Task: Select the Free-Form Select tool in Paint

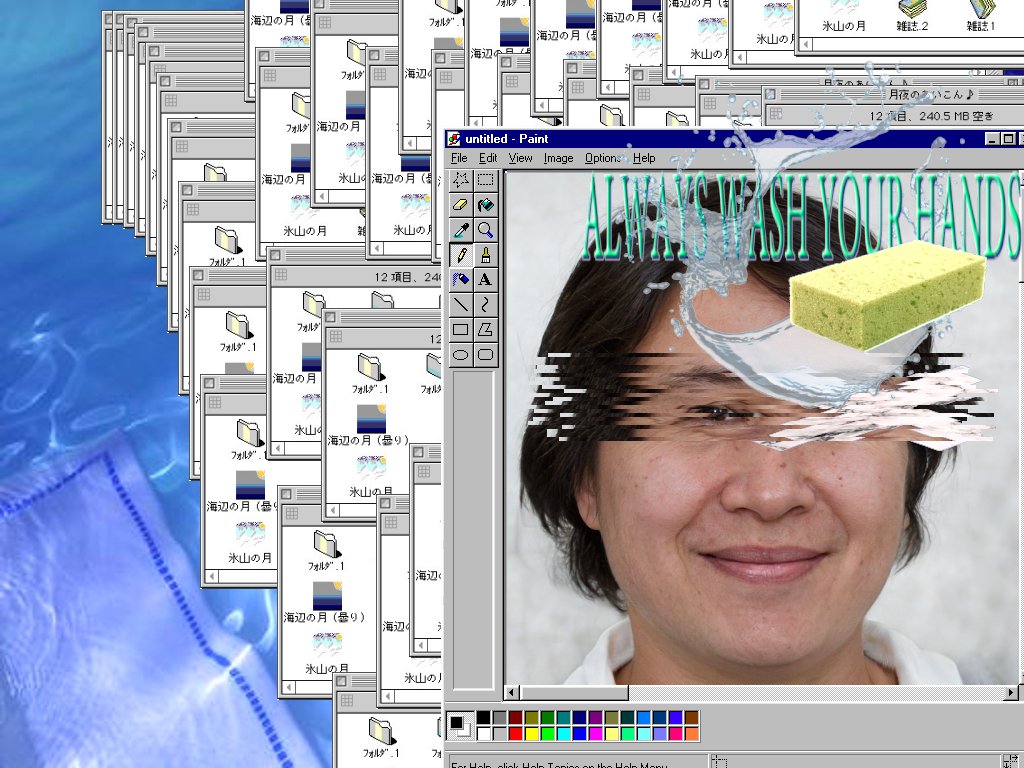Action: [x=460, y=180]
